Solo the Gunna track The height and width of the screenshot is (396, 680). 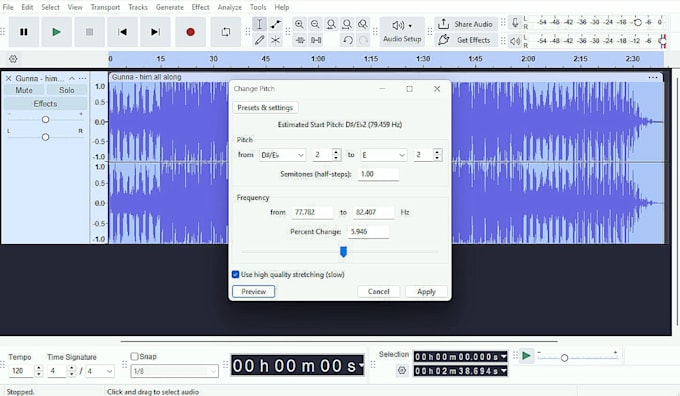tap(66, 90)
